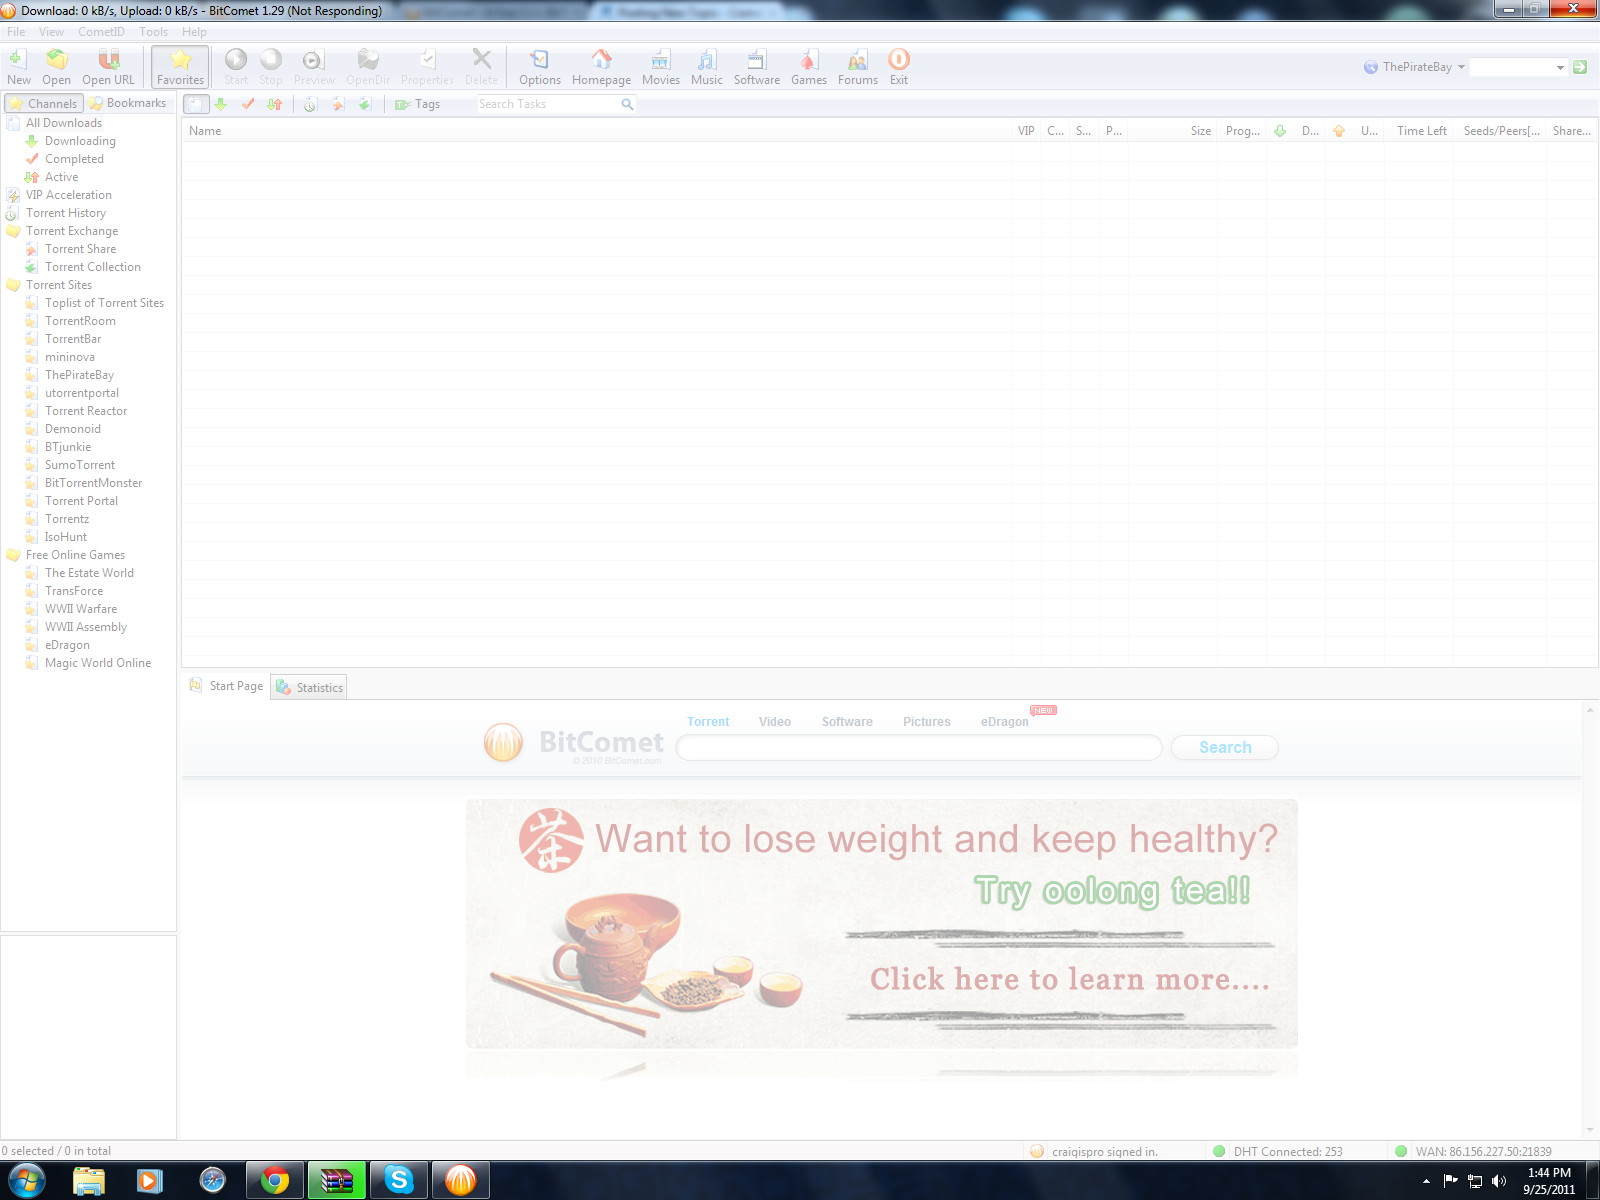Sort the task list by Name column
1600x1200 pixels.
[597, 131]
